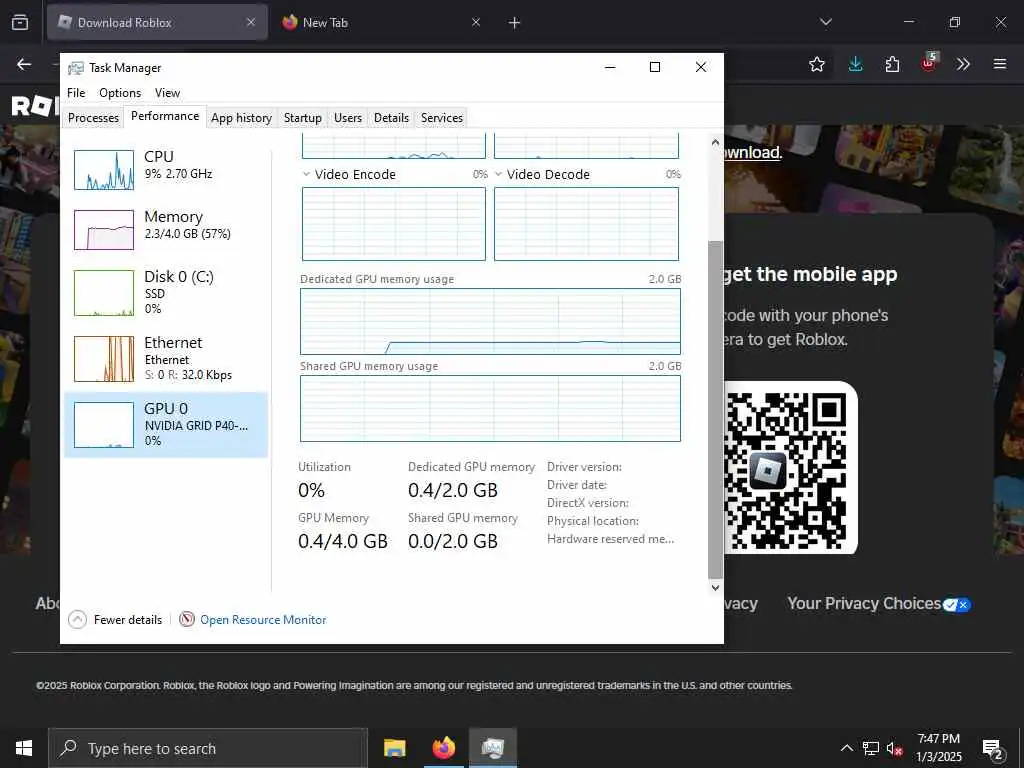1024x768 pixels.
Task: Click the Your Privacy Choices link
Action: pos(879,603)
